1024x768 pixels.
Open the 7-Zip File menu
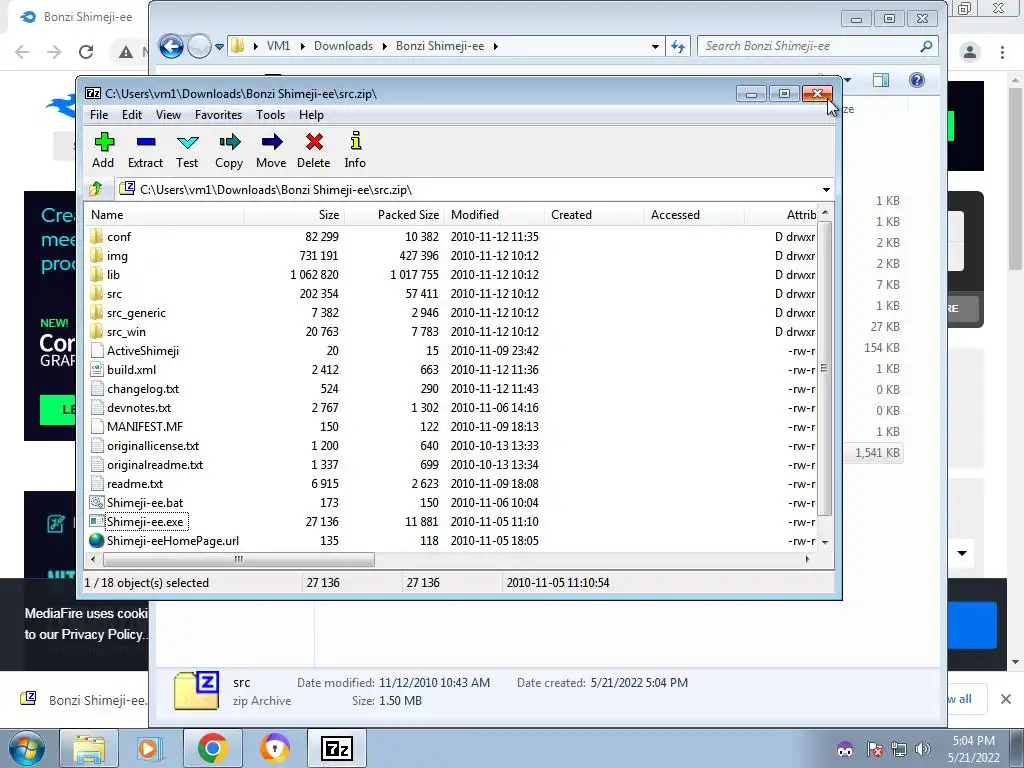[x=99, y=115]
